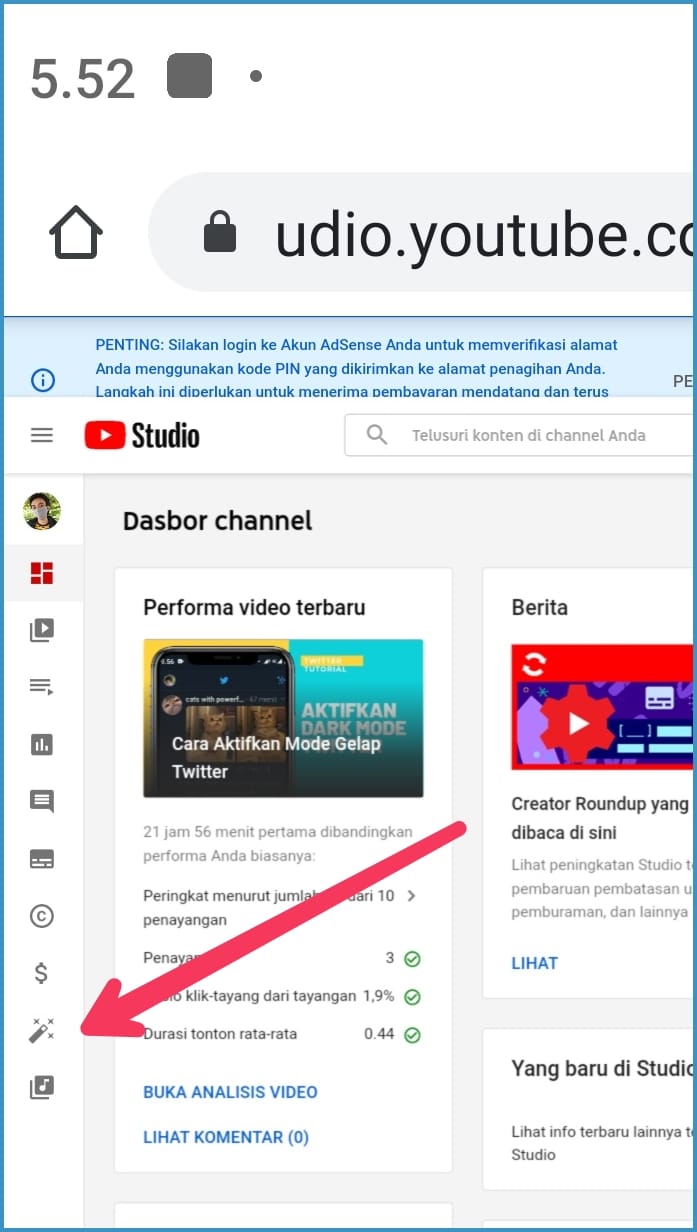Viewport: 697px width, 1232px height.
Task: Click the Durasi tonton rata-rata row
Action: (x=282, y=1034)
